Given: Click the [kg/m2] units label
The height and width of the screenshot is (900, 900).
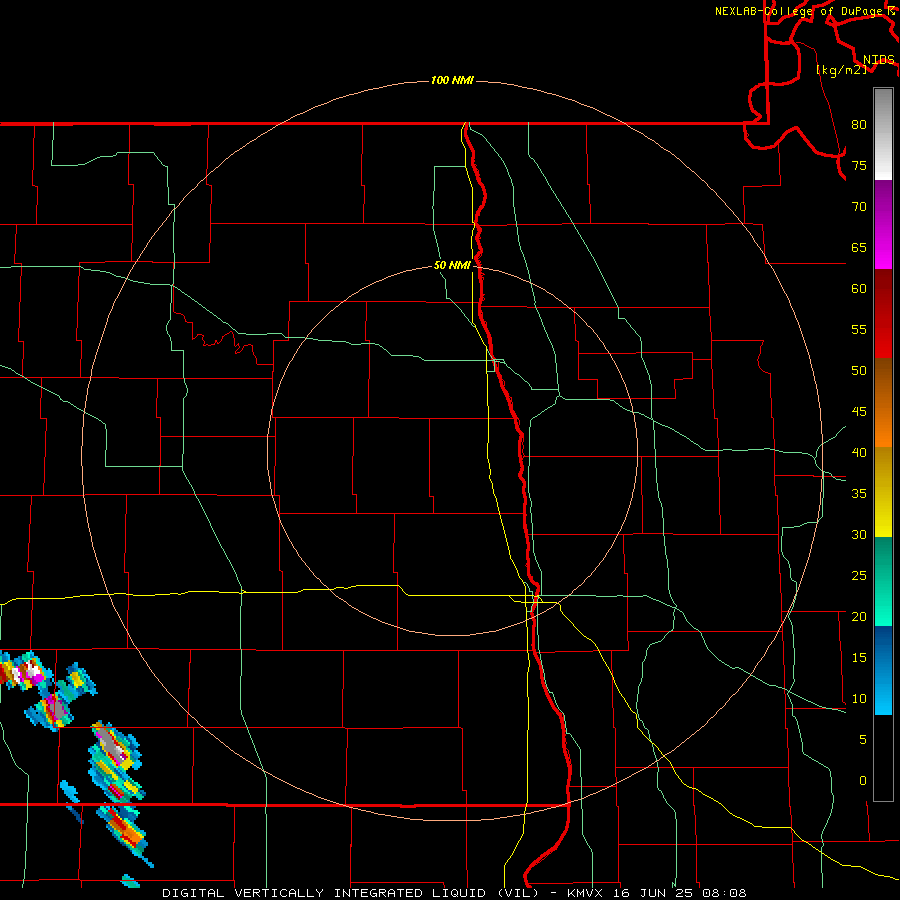Looking at the screenshot, I should pyautogui.click(x=841, y=70).
